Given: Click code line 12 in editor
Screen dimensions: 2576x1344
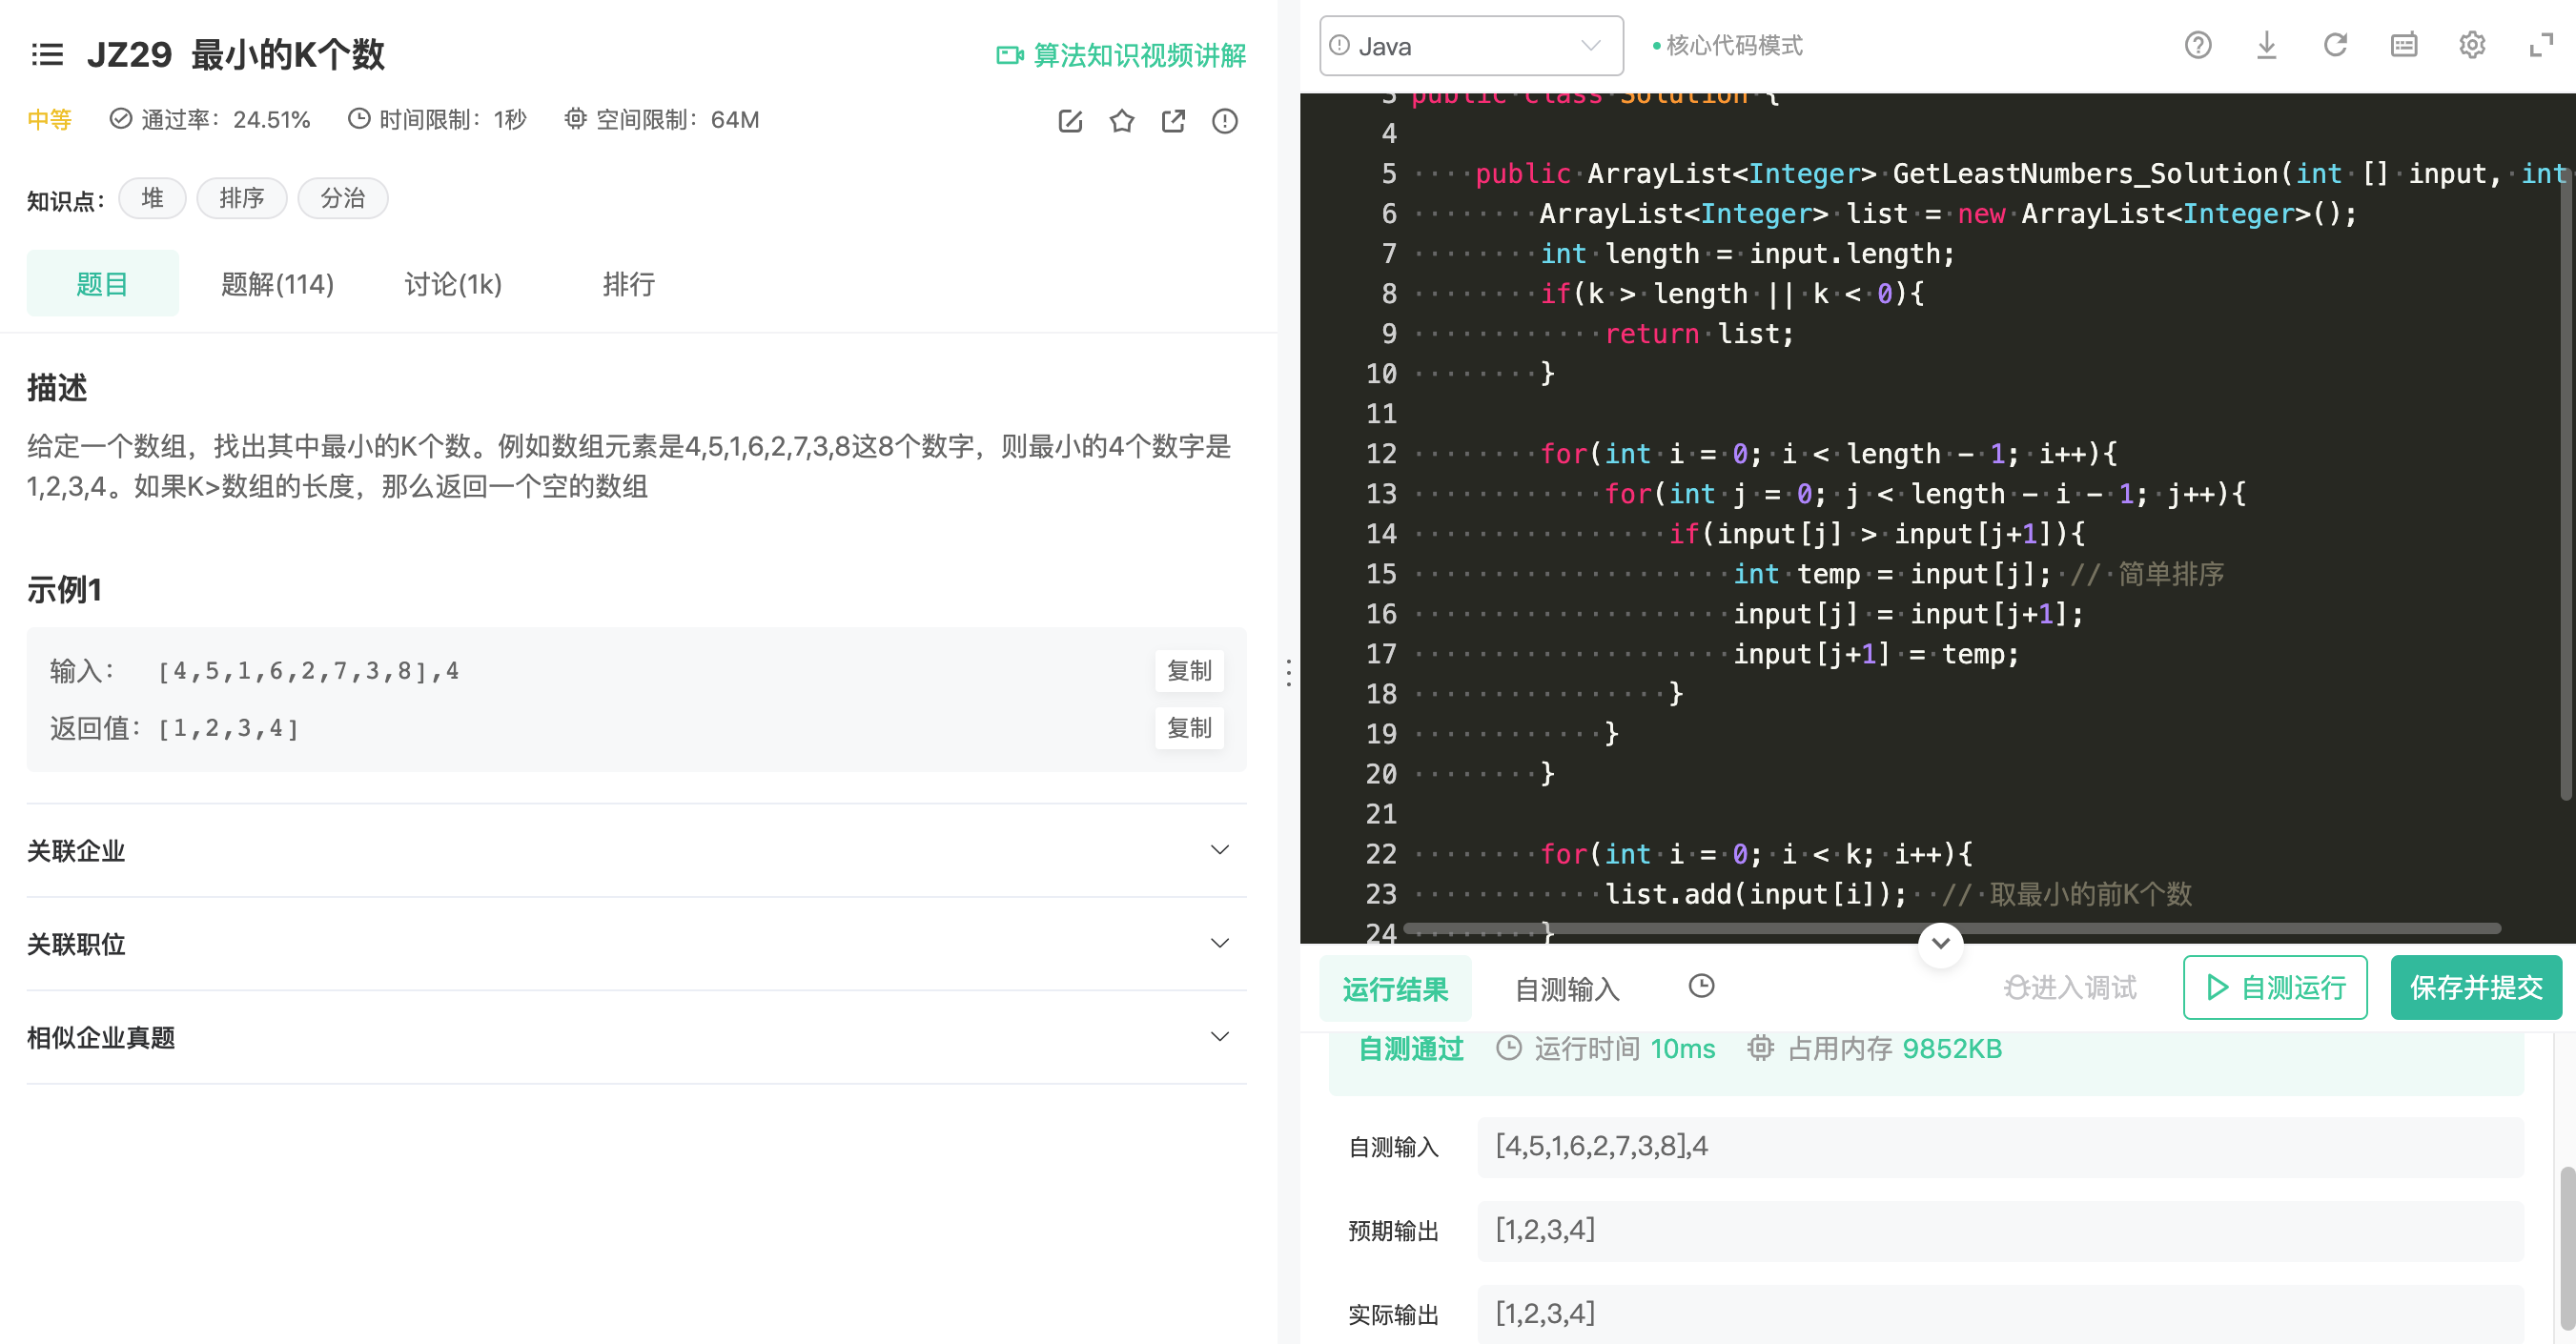Looking at the screenshot, I should (x=1828, y=454).
